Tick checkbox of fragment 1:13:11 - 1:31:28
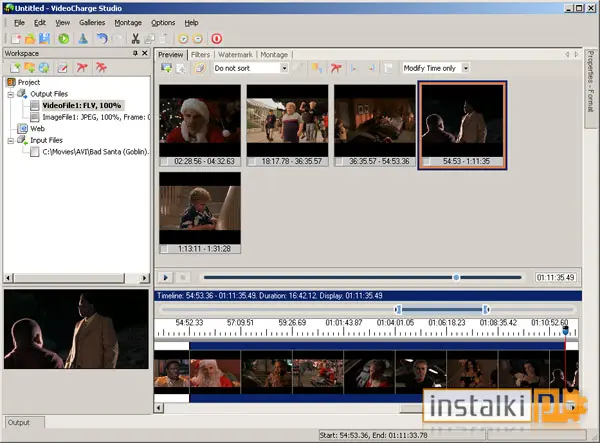 165,249
